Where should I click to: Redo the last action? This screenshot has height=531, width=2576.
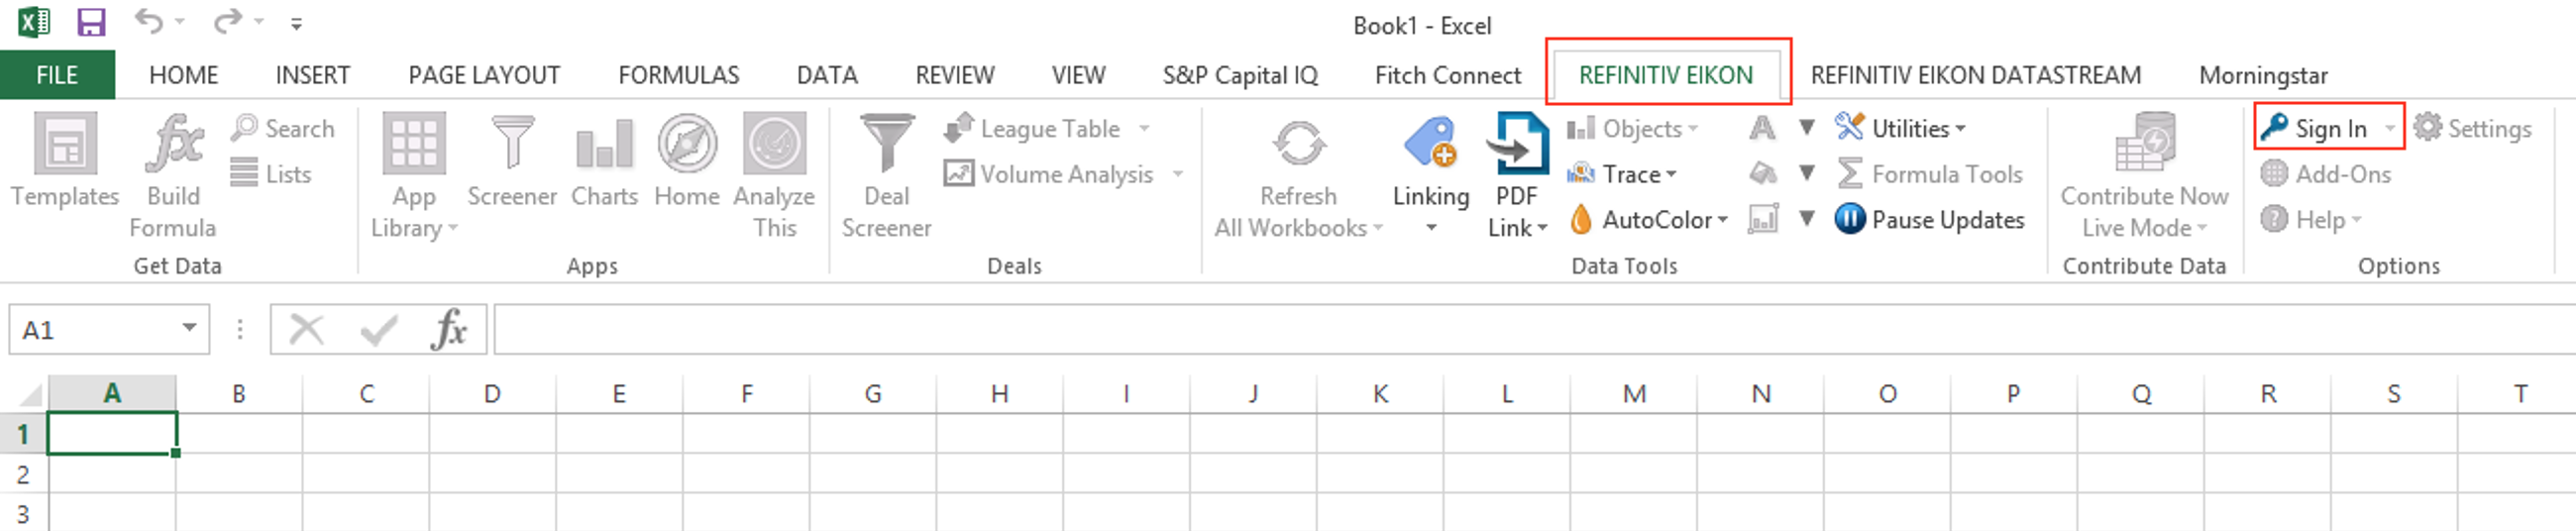click(x=227, y=21)
